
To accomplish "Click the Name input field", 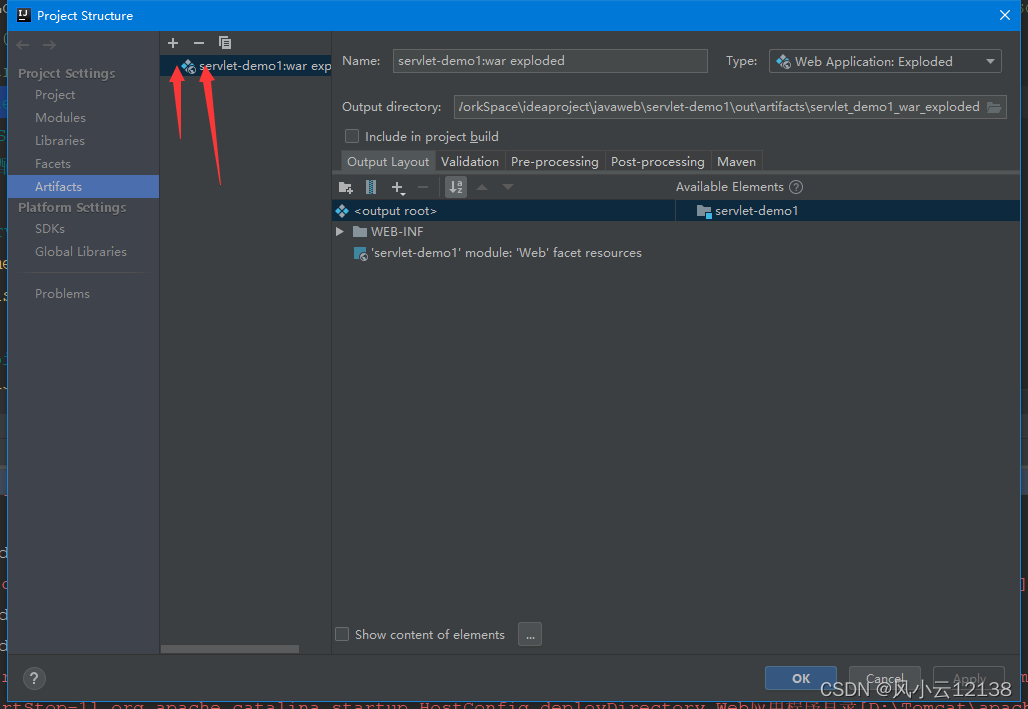I will 550,61.
